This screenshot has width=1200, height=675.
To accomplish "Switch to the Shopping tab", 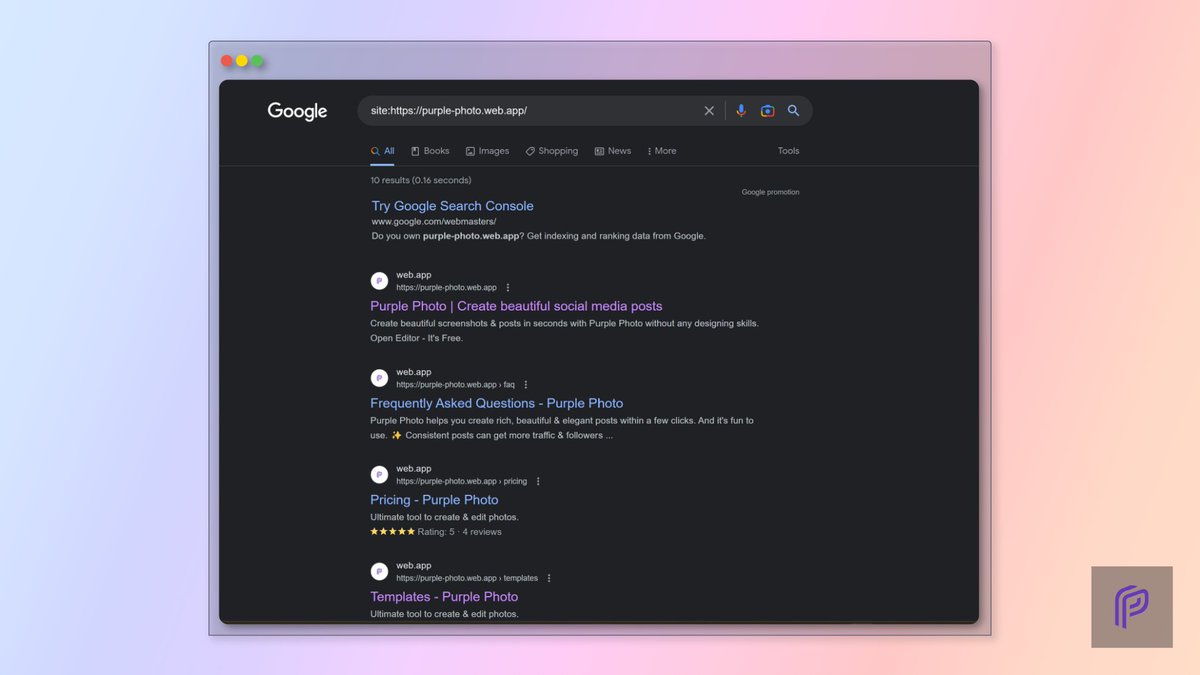I will [x=552, y=151].
